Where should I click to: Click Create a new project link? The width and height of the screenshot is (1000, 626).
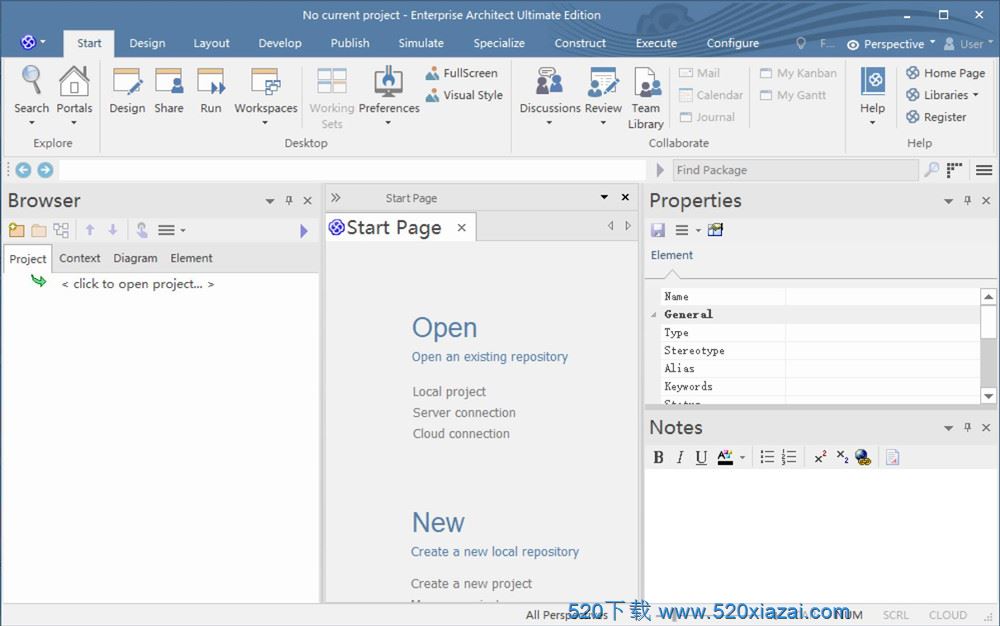(x=471, y=583)
